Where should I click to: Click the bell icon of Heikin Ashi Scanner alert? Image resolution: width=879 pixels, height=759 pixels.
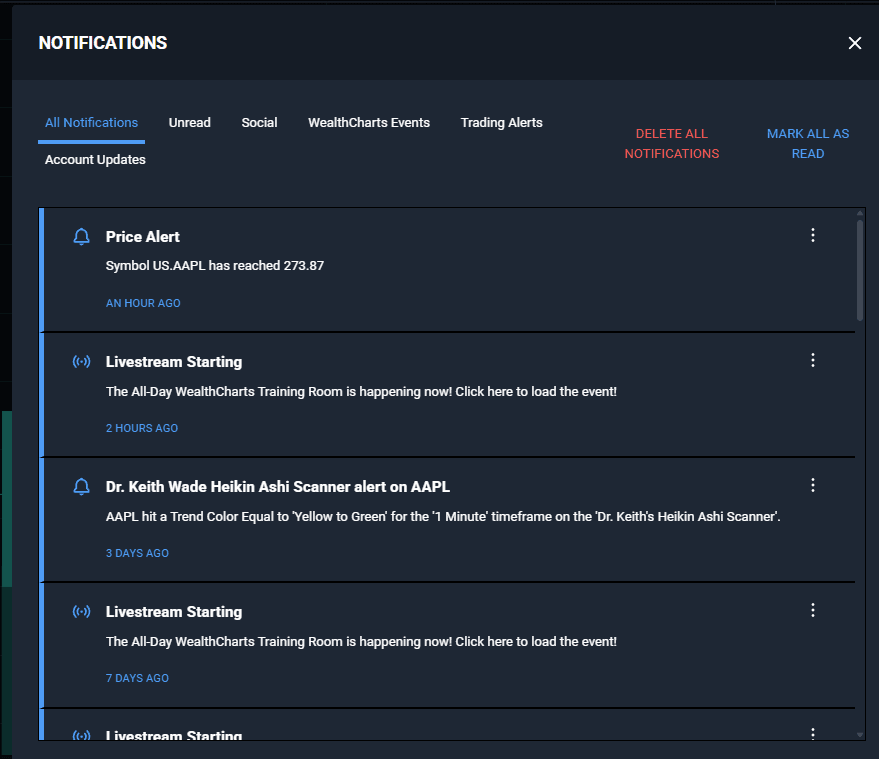(x=81, y=487)
